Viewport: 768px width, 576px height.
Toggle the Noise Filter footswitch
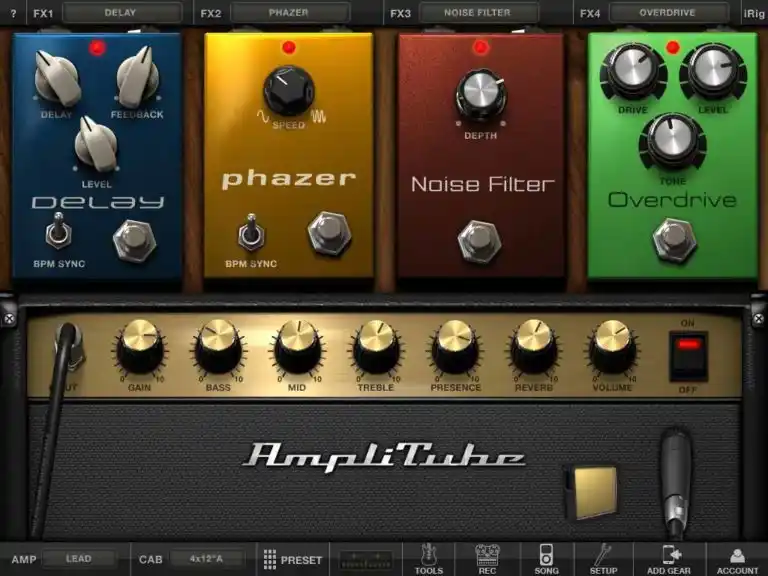coord(479,241)
